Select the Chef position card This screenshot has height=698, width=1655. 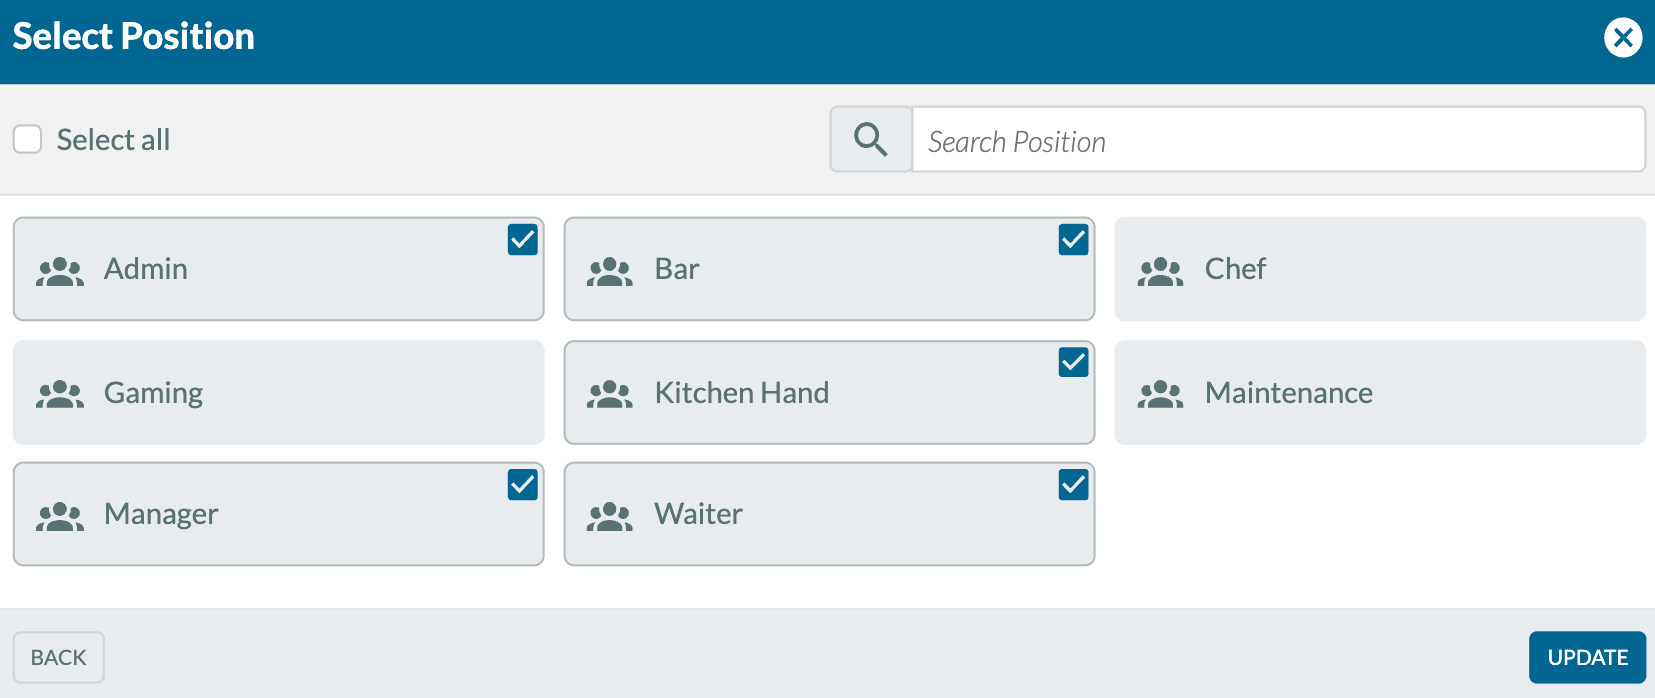pos(1380,269)
